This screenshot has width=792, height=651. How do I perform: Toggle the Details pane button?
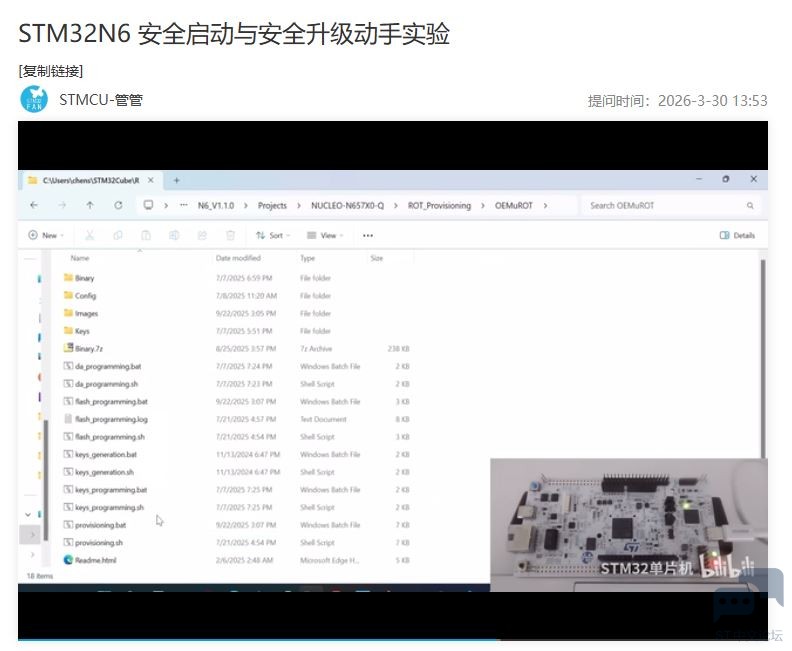[737, 235]
